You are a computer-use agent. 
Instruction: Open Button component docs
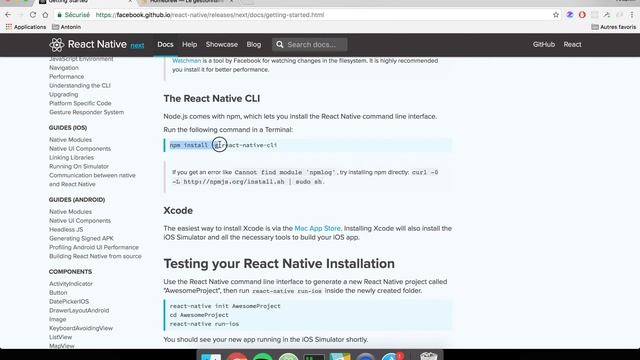tap(58, 293)
